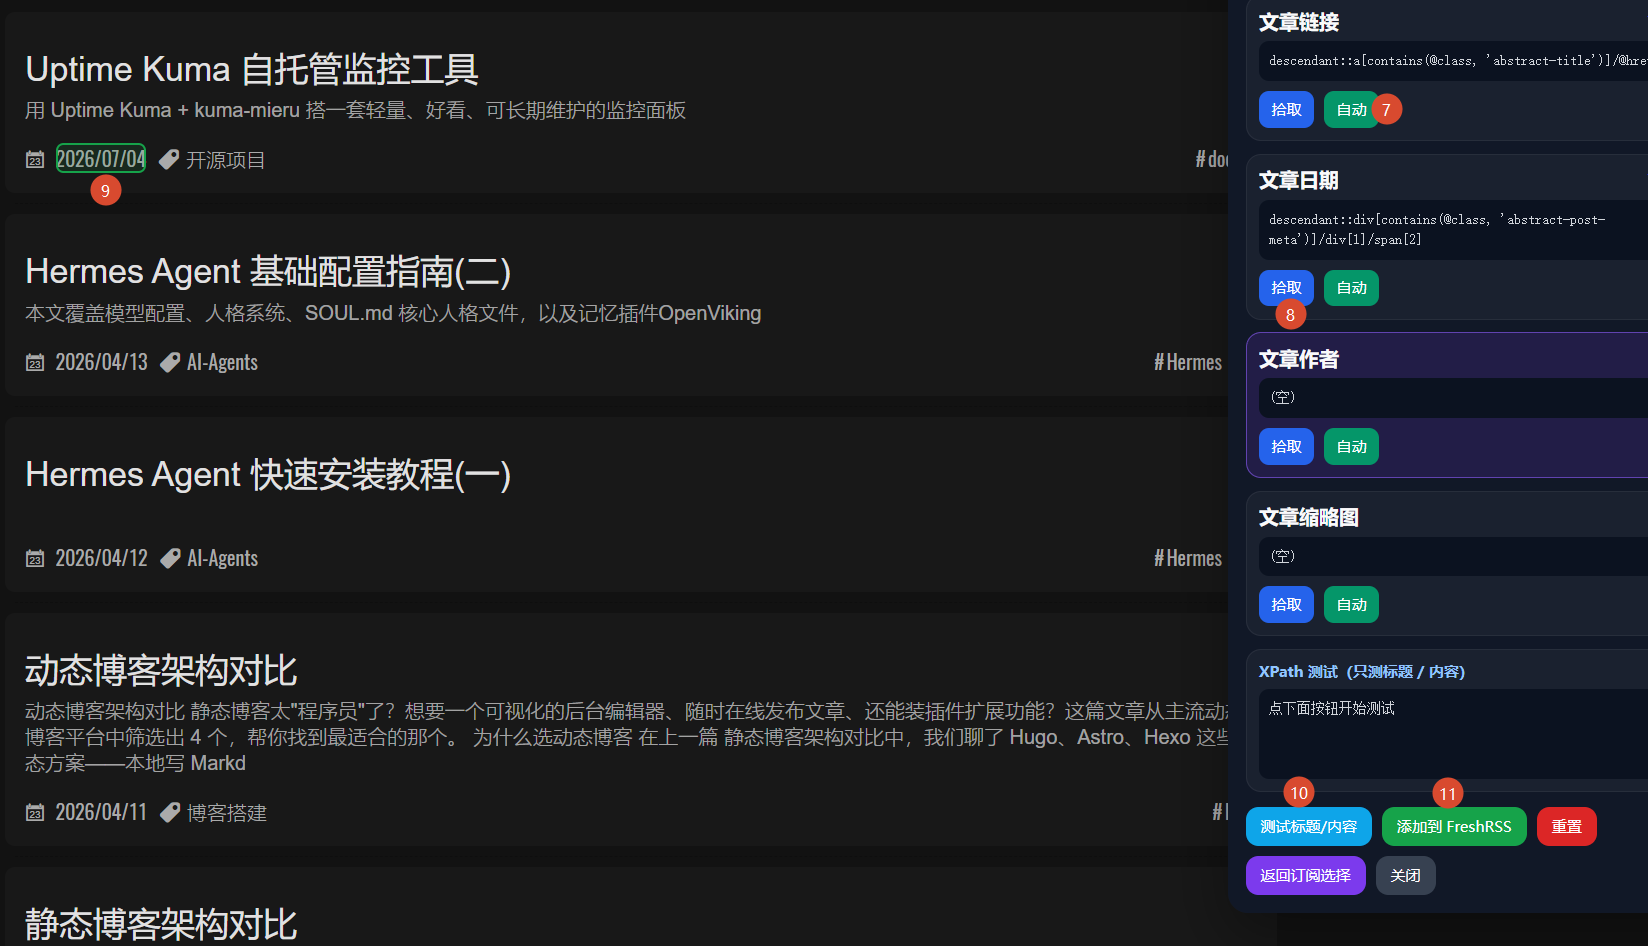
Task: Click the calendar icon beside 2026/04/11
Action: [x=35, y=812]
